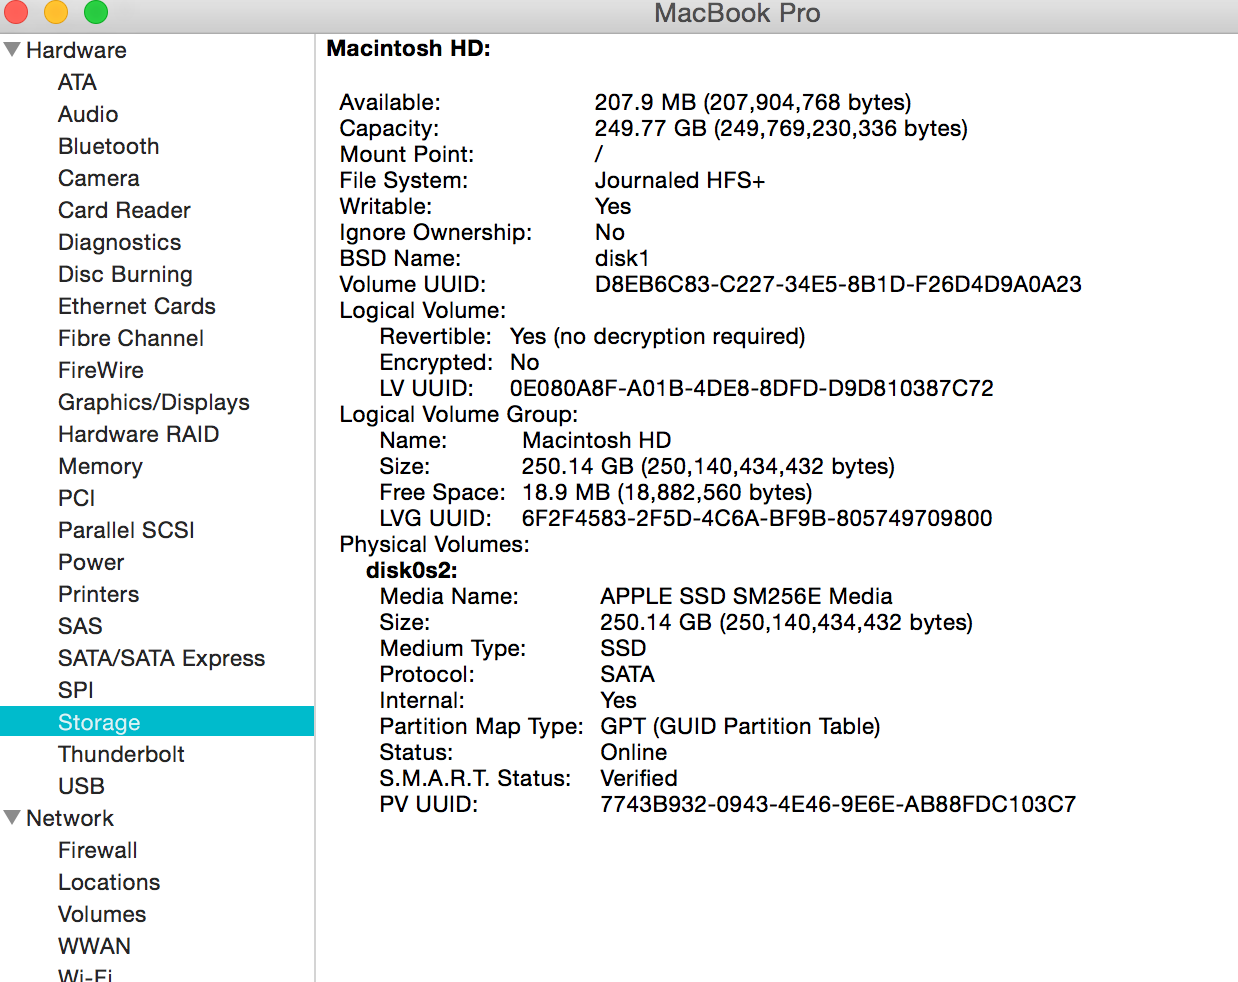This screenshot has width=1238, height=982.
Task: Click the Available value 207.9 MB
Action: point(753,102)
